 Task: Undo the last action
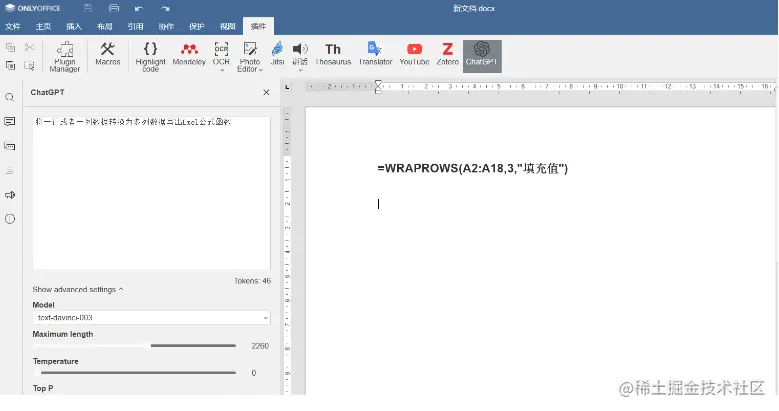(x=139, y=8)
